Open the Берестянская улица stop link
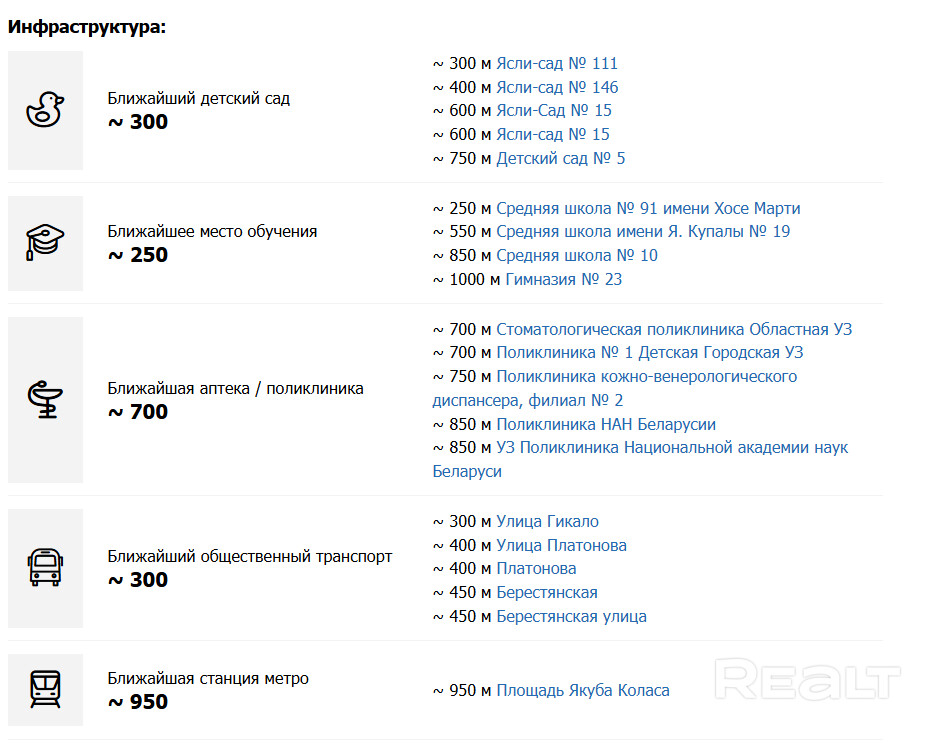 tap(571, 616)
